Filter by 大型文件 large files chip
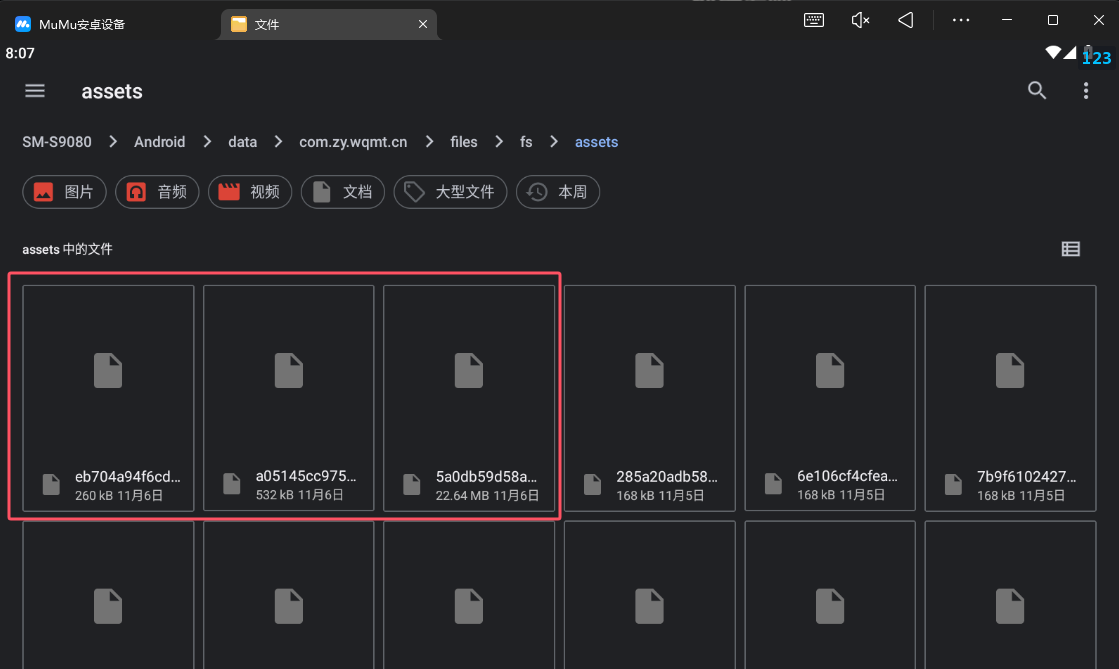The height and width of the screenshot is (669, 1119). click(450, 192)
